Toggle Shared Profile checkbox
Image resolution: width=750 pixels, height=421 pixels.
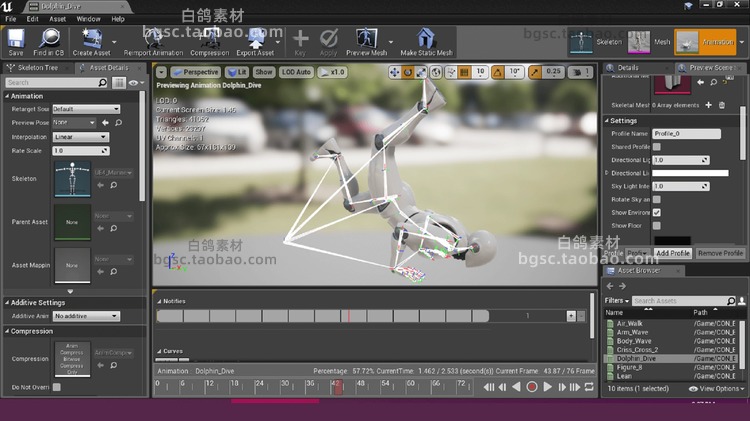click(657, 147)
